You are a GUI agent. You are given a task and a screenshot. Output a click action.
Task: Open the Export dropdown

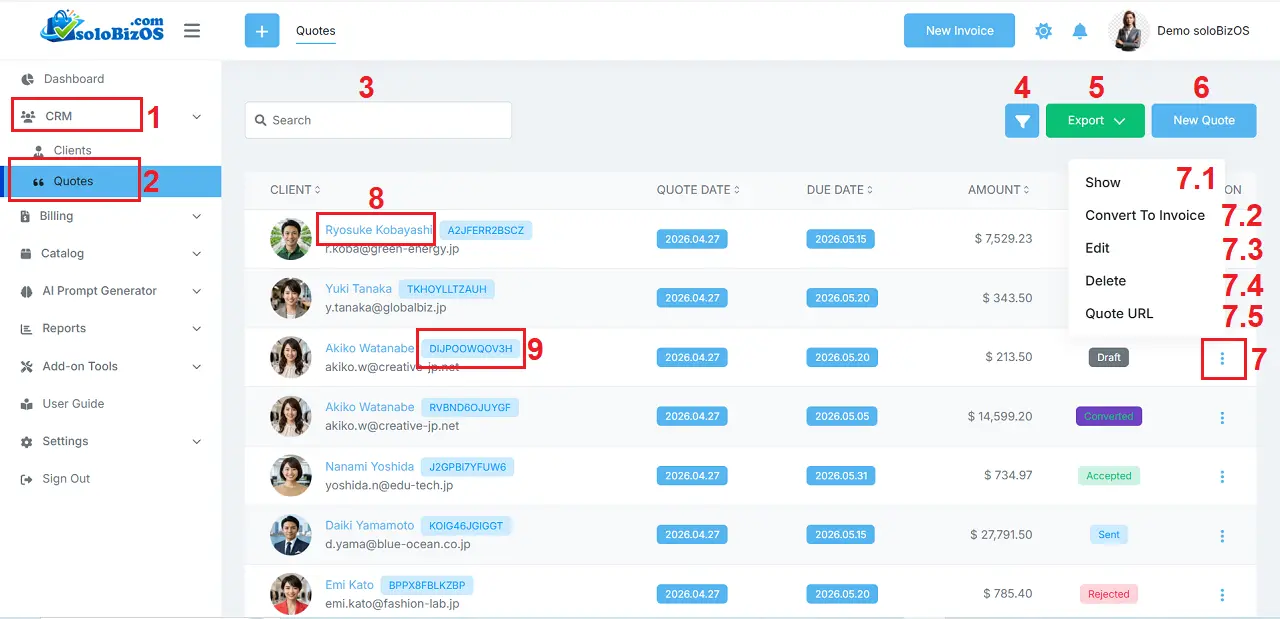click(x=1095, y=120)
